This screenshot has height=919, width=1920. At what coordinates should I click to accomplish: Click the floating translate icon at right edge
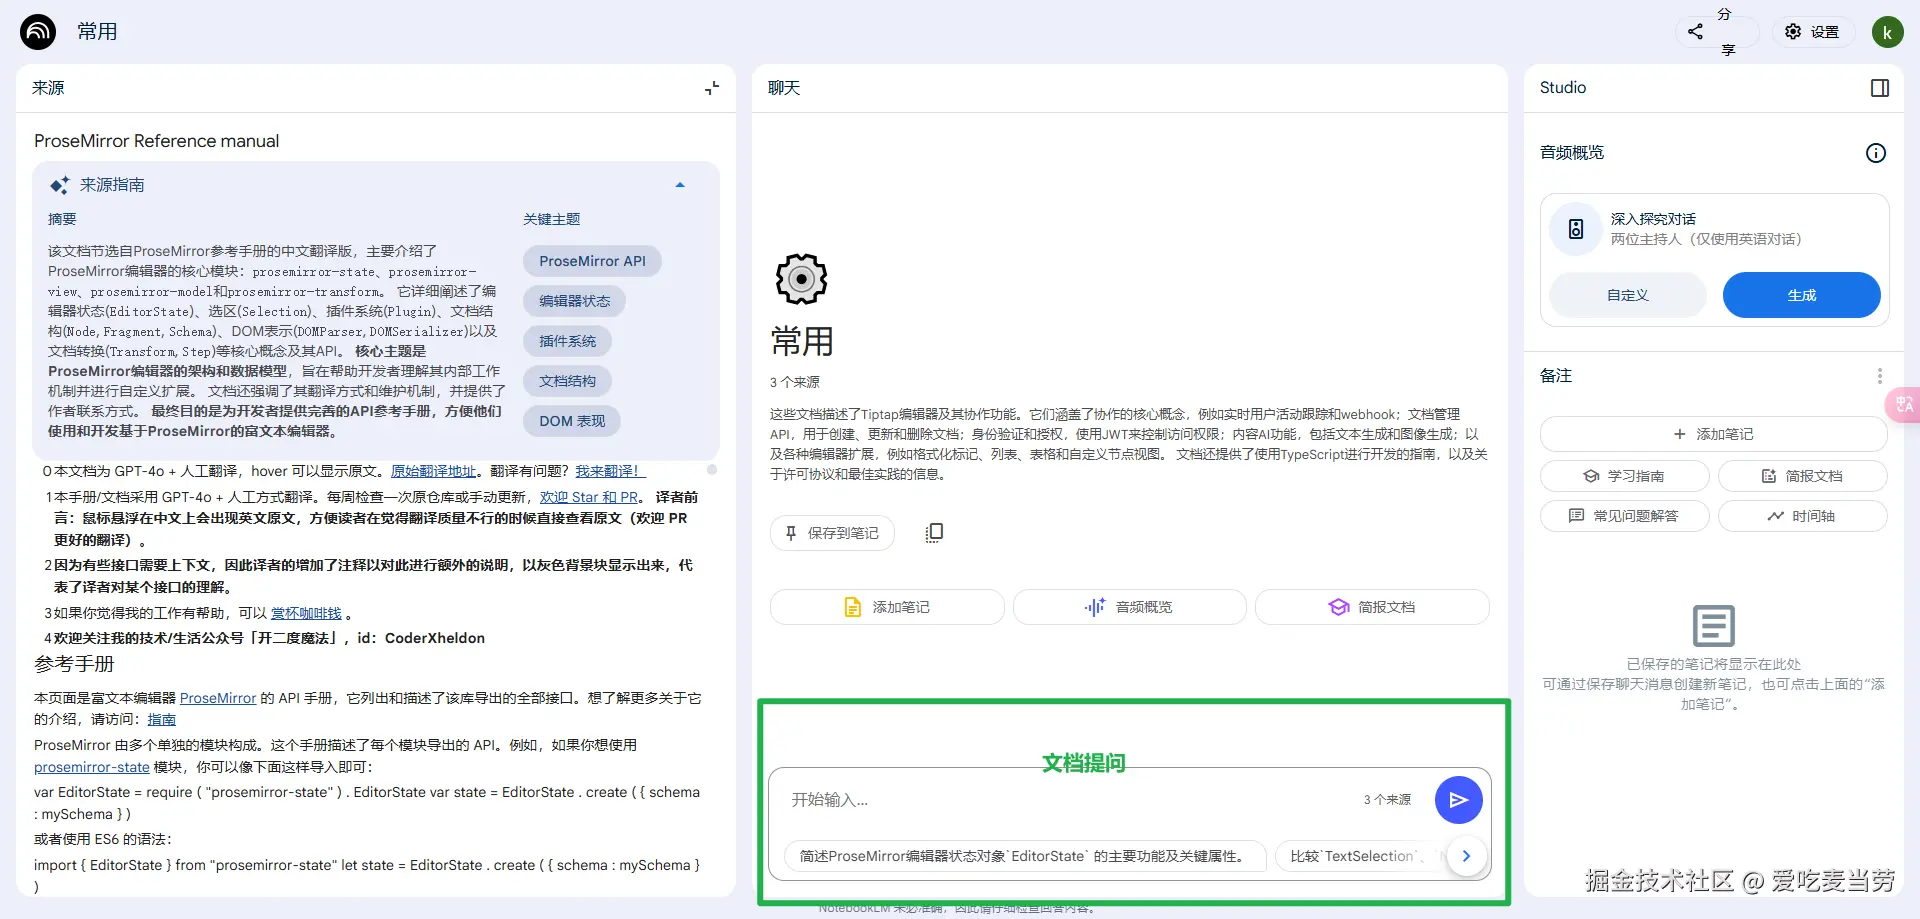point(1903,404)
